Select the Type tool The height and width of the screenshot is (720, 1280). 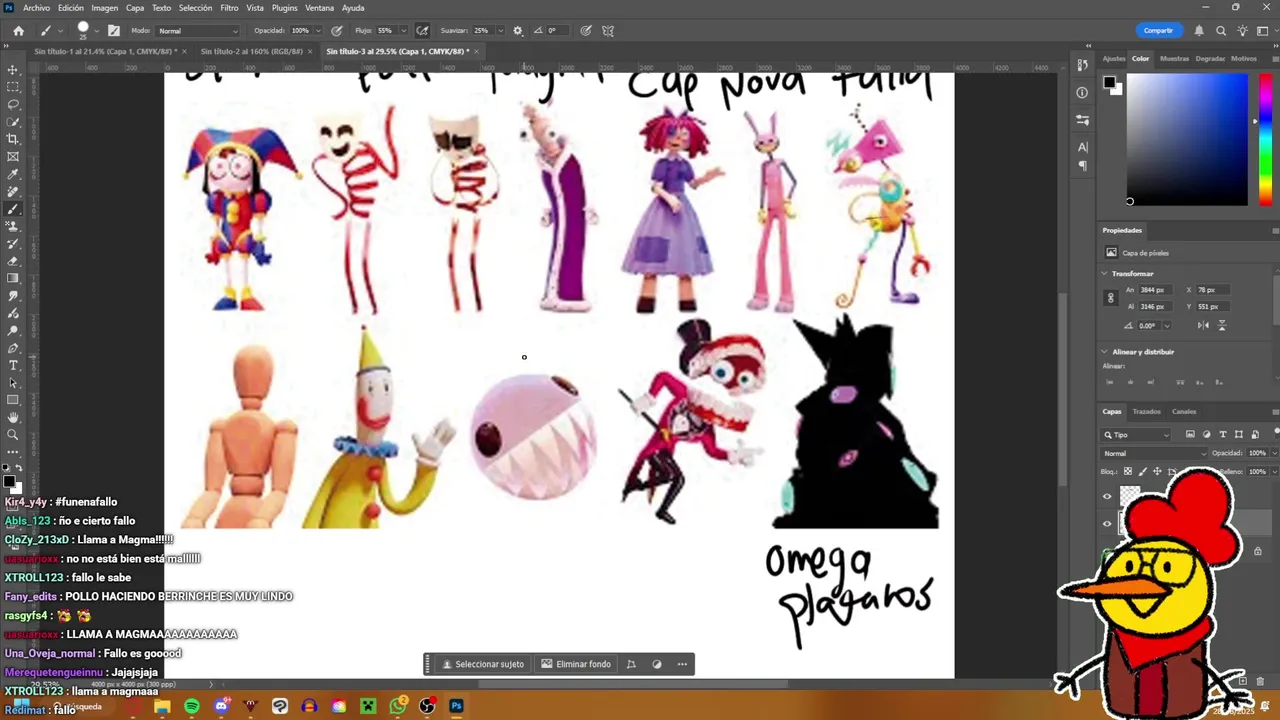pyautogui.click(x=13, y=365)
